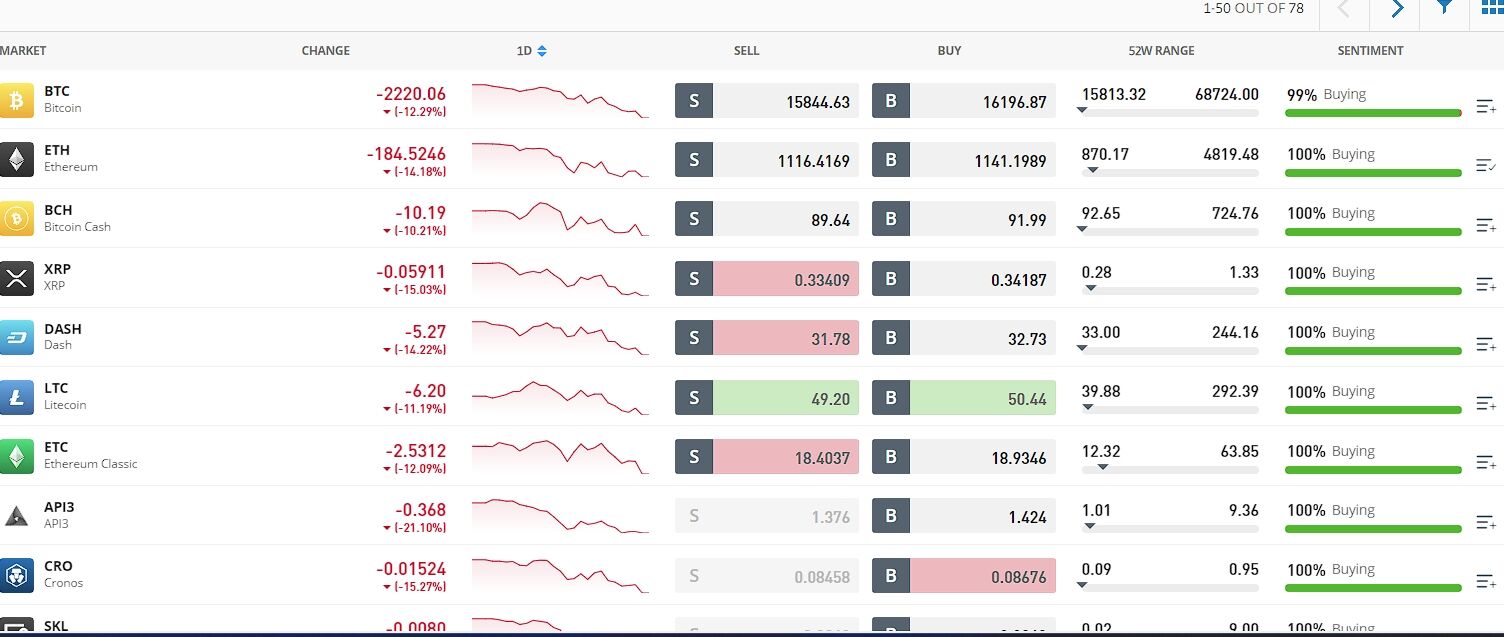Click the XRP logo icon
The height and width of the screenshot is (637, 1504).
[x=16, y=278]
